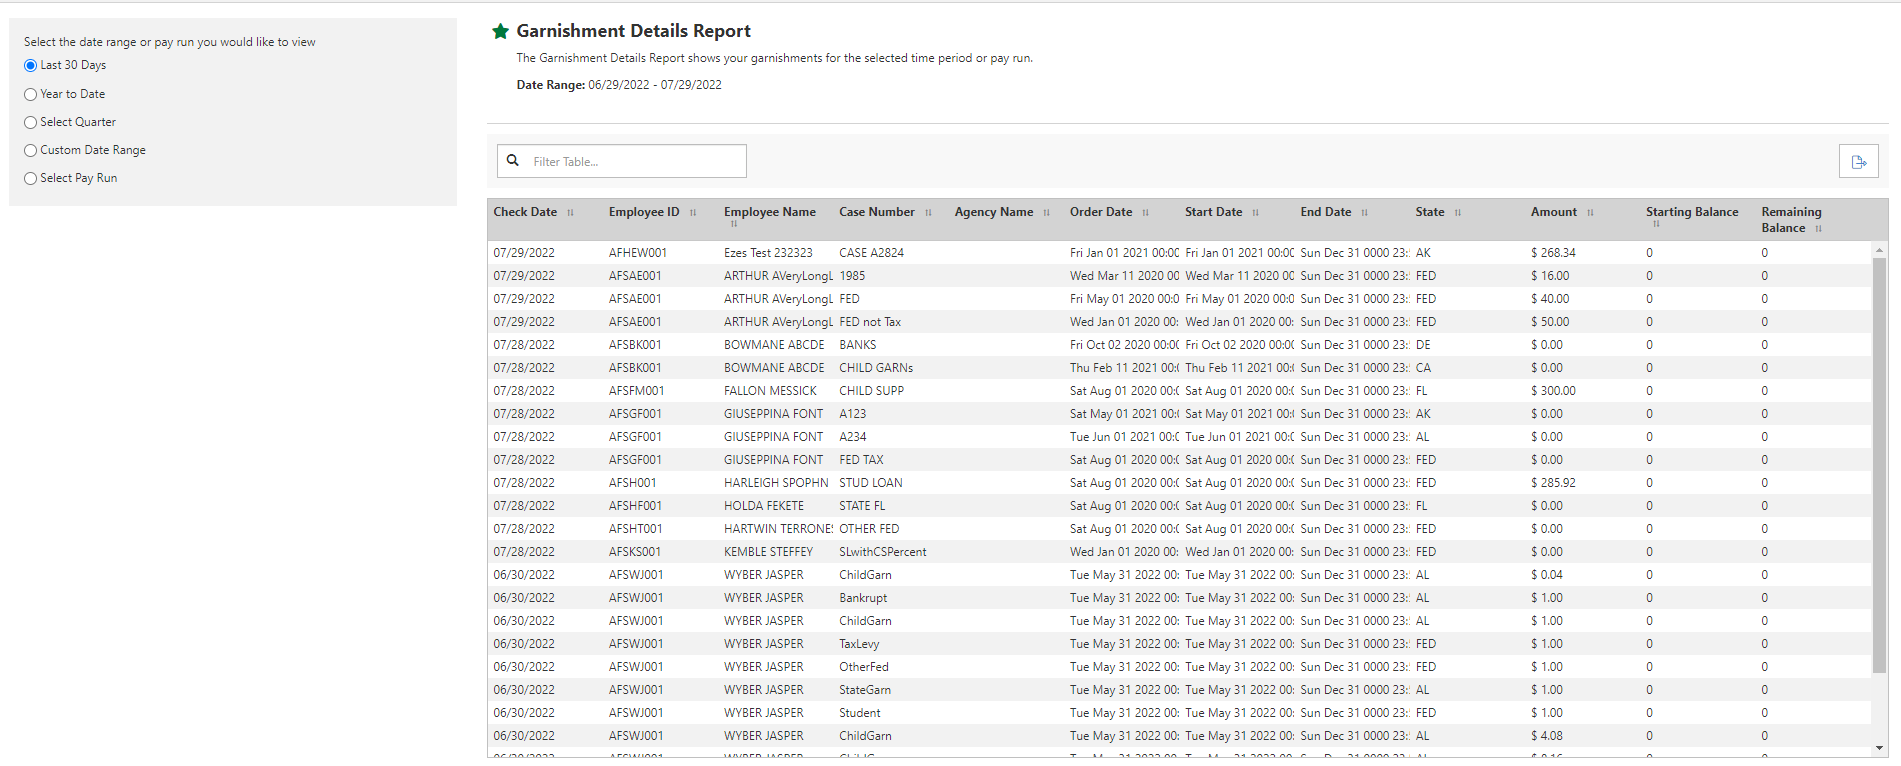Pick the Select Pay Run option
The width and height of the screenshot is (1901, 766).
[x=31, y=178]
